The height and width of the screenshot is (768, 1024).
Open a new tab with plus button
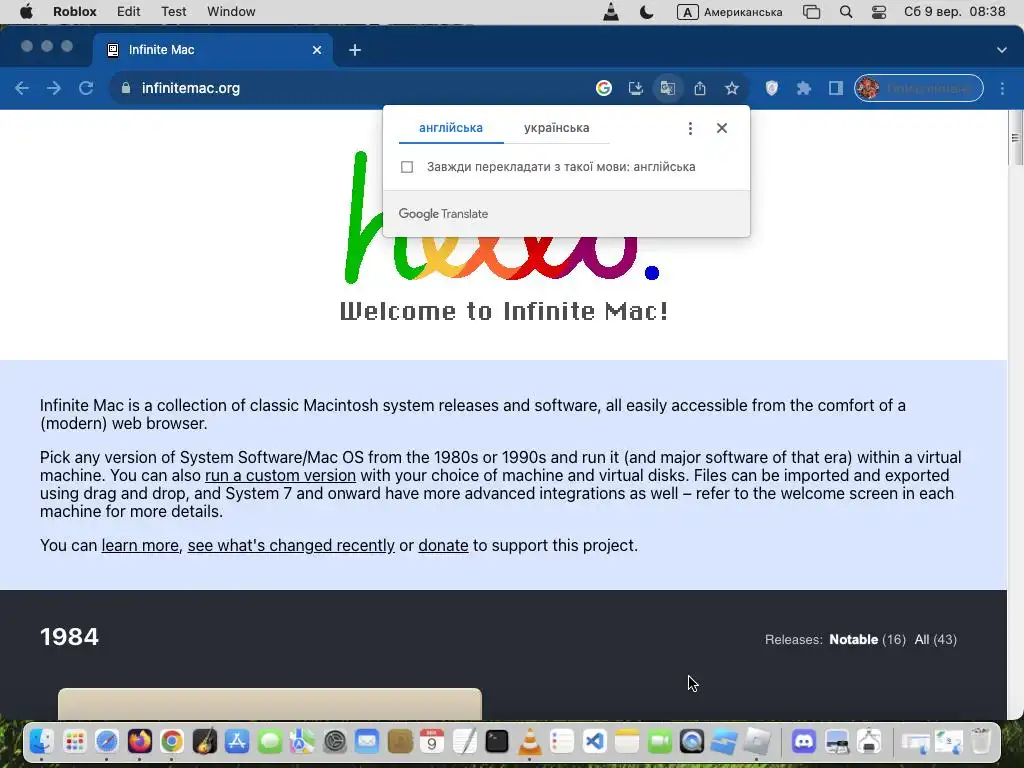point(355,50)
